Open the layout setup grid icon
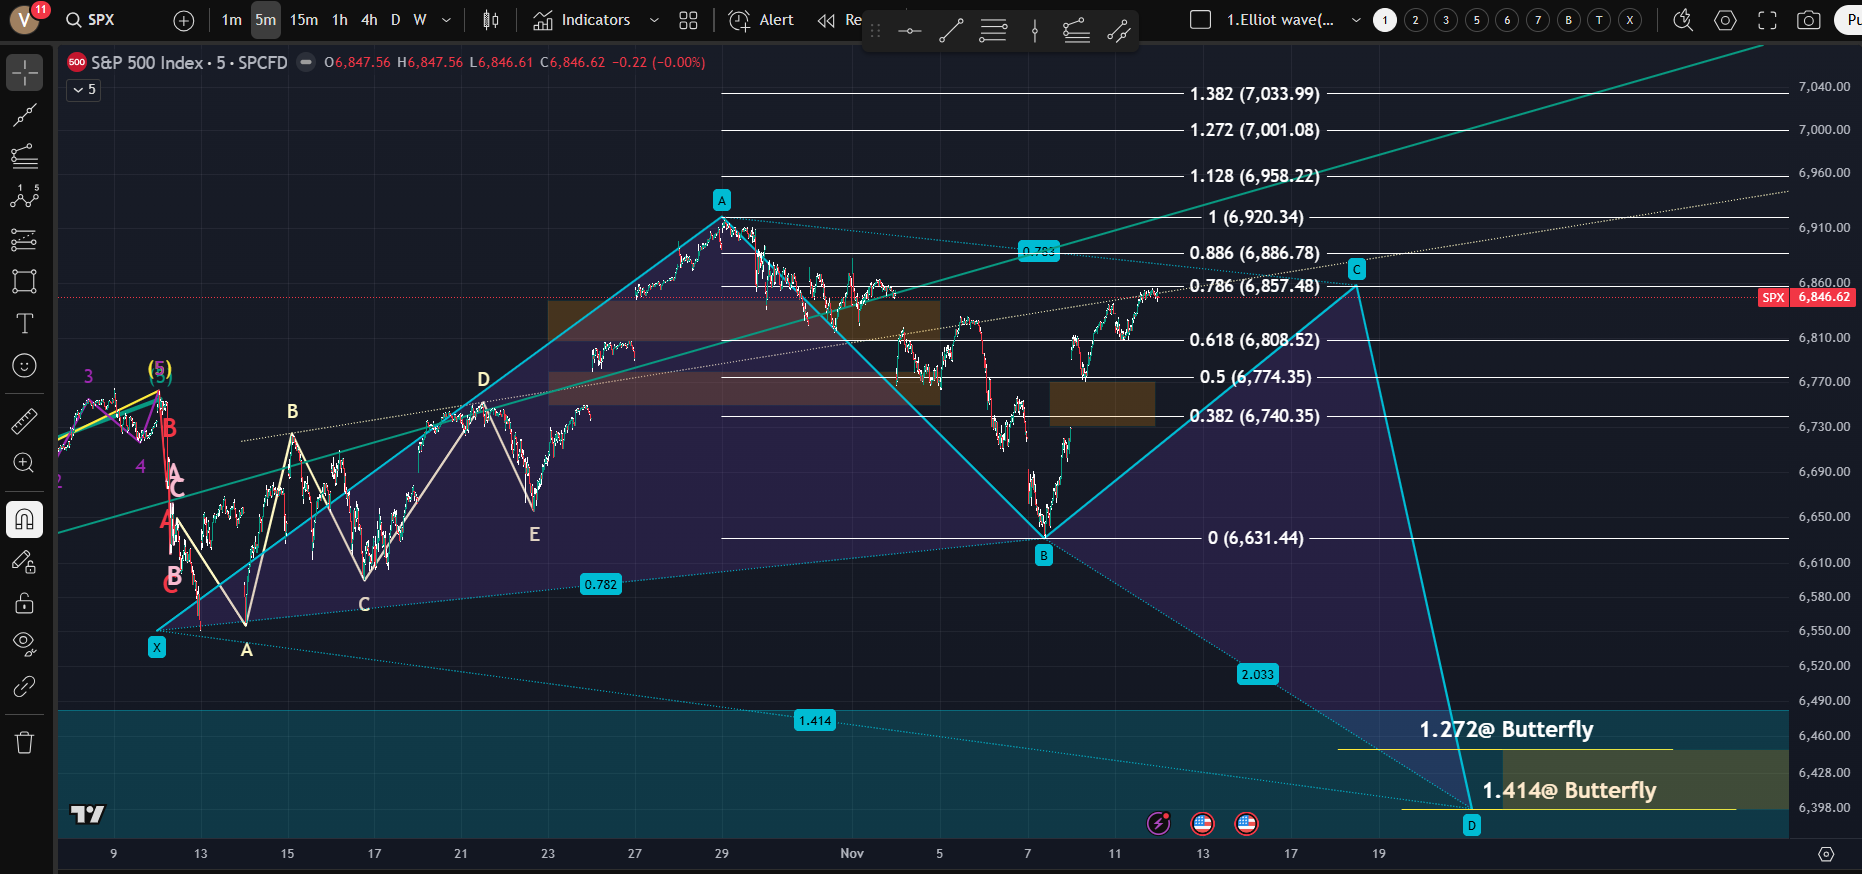Screen dimensions: 1862x874 pyautogui.click(x=688, y=20)
